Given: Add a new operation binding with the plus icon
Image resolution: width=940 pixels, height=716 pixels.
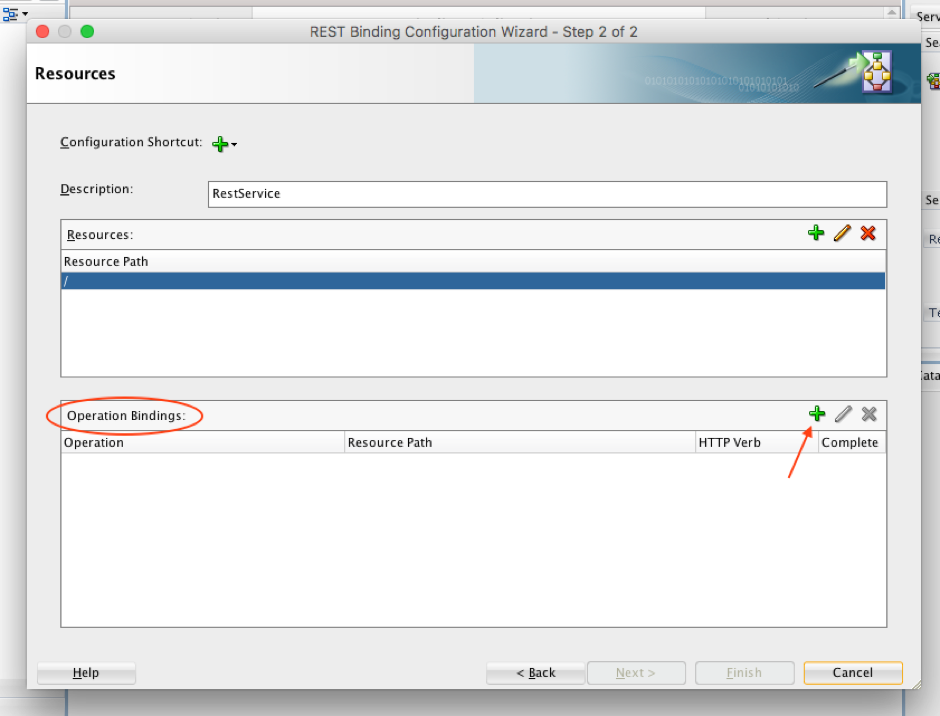Looking at the screenshot, I should pyautogui.click(x=817, y=414).
